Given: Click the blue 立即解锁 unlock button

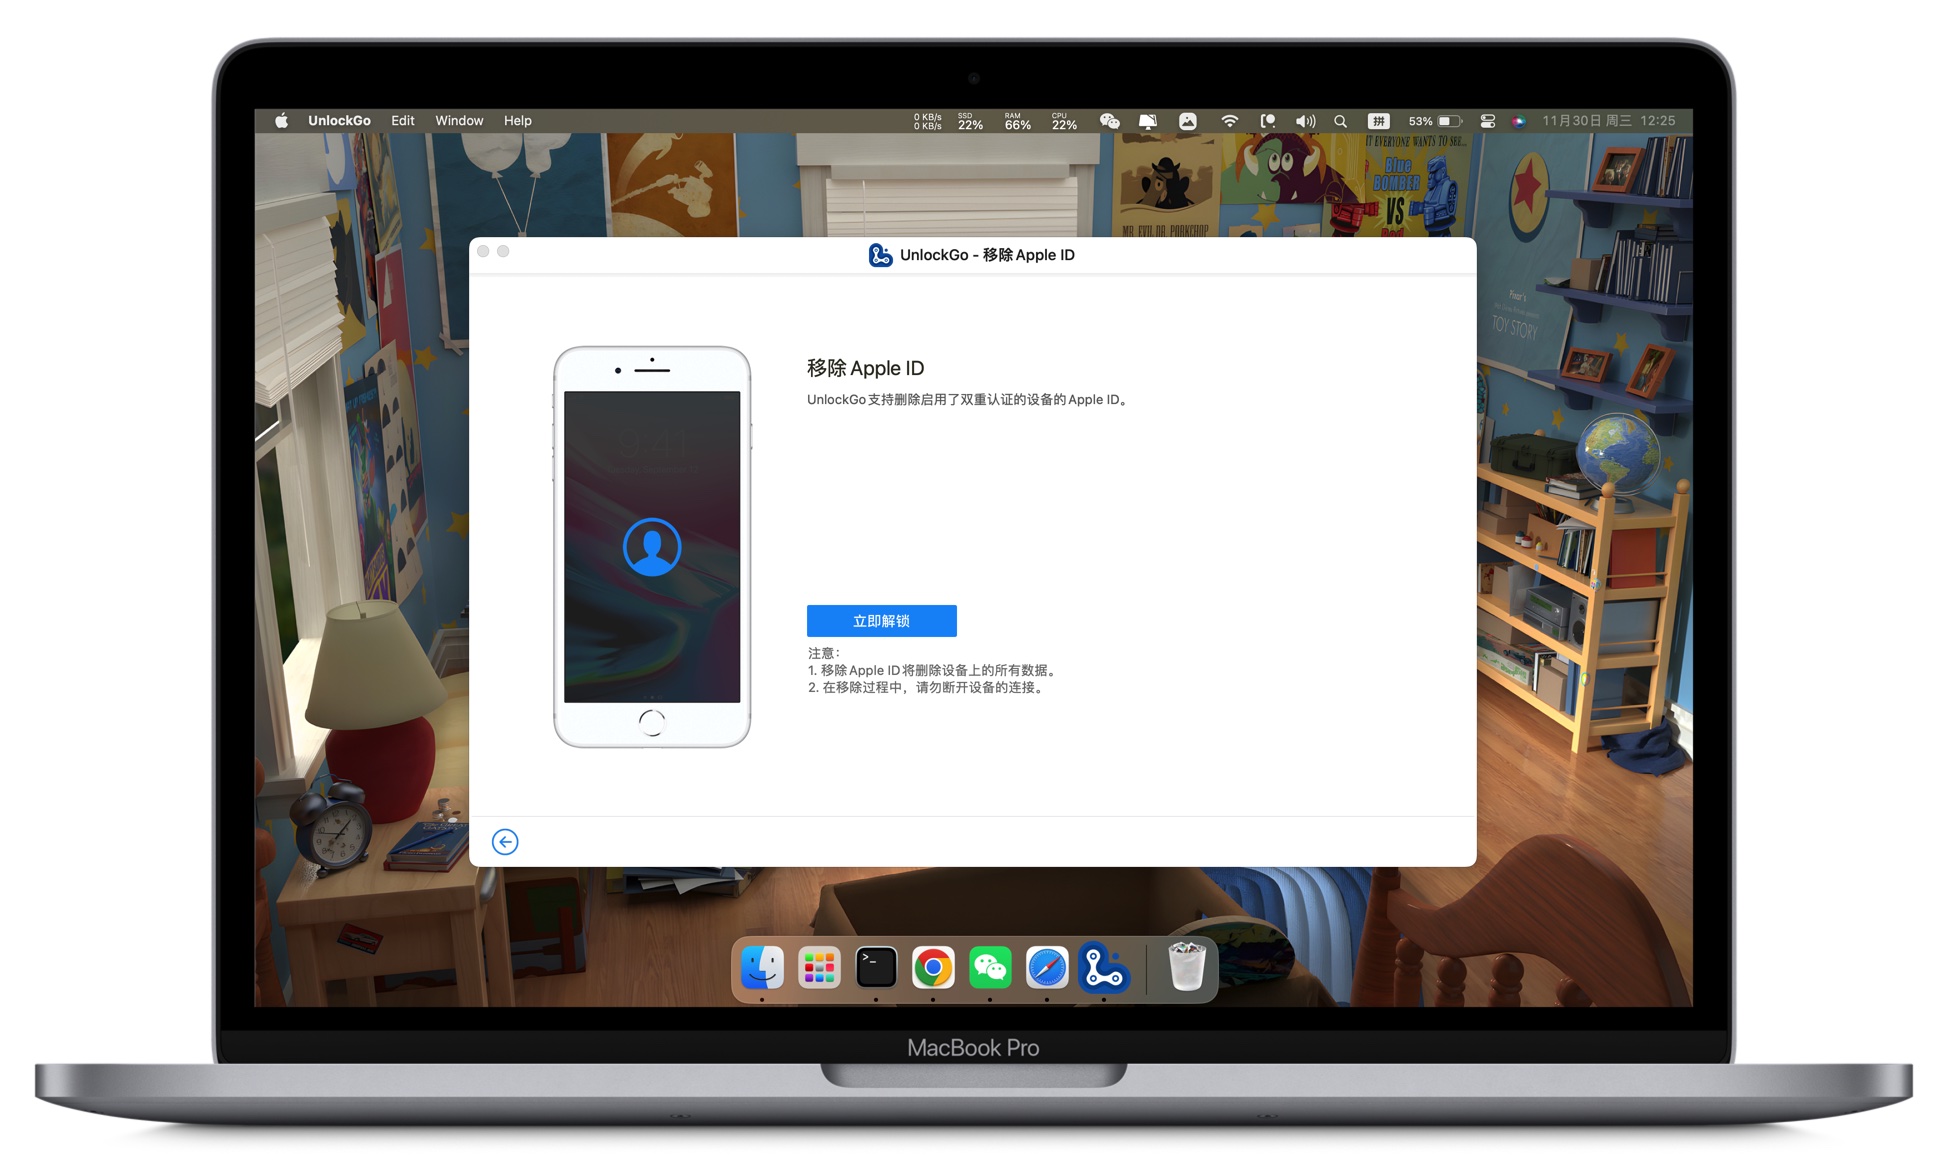Looking at the screenshot, I should point(881,621).
